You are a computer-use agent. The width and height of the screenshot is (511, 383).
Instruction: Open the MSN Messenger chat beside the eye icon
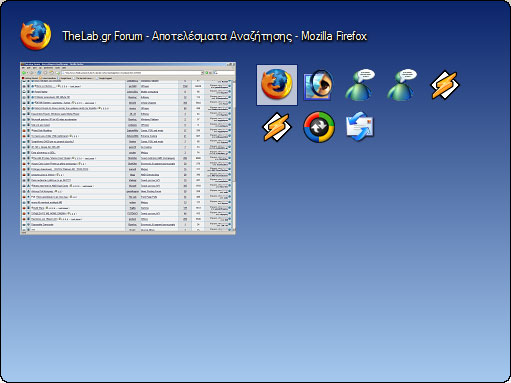(360, 85)
